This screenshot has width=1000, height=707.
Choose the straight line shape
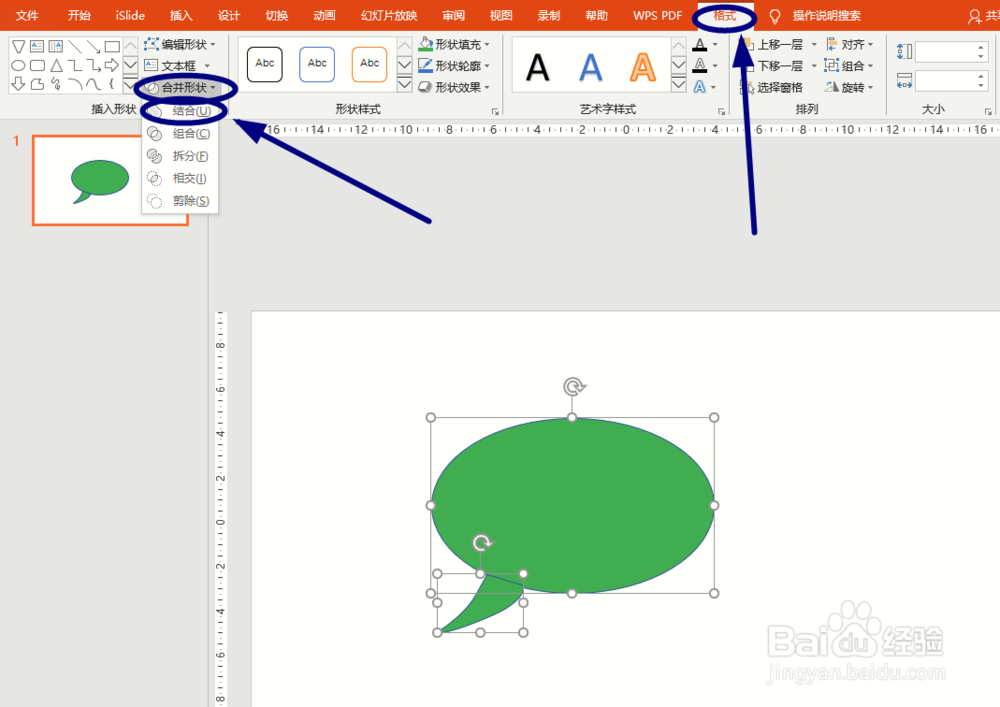pos(75,47)
